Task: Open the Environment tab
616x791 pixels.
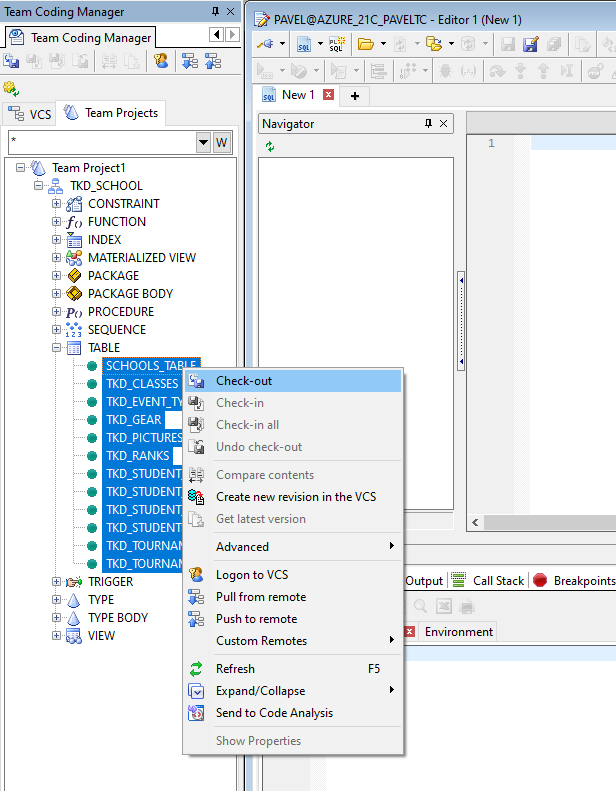Action: [x=459, y=632]
